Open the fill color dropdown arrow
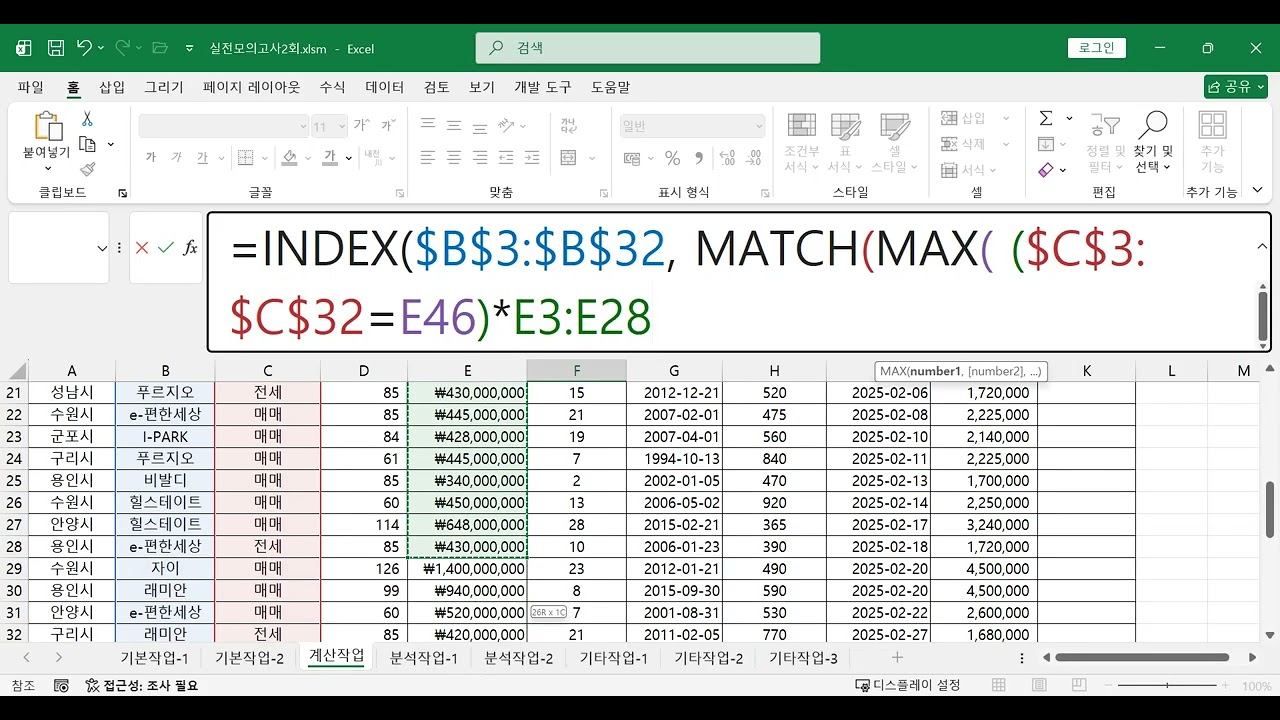This screenshot has width=1280, height=720. (309, 158)
